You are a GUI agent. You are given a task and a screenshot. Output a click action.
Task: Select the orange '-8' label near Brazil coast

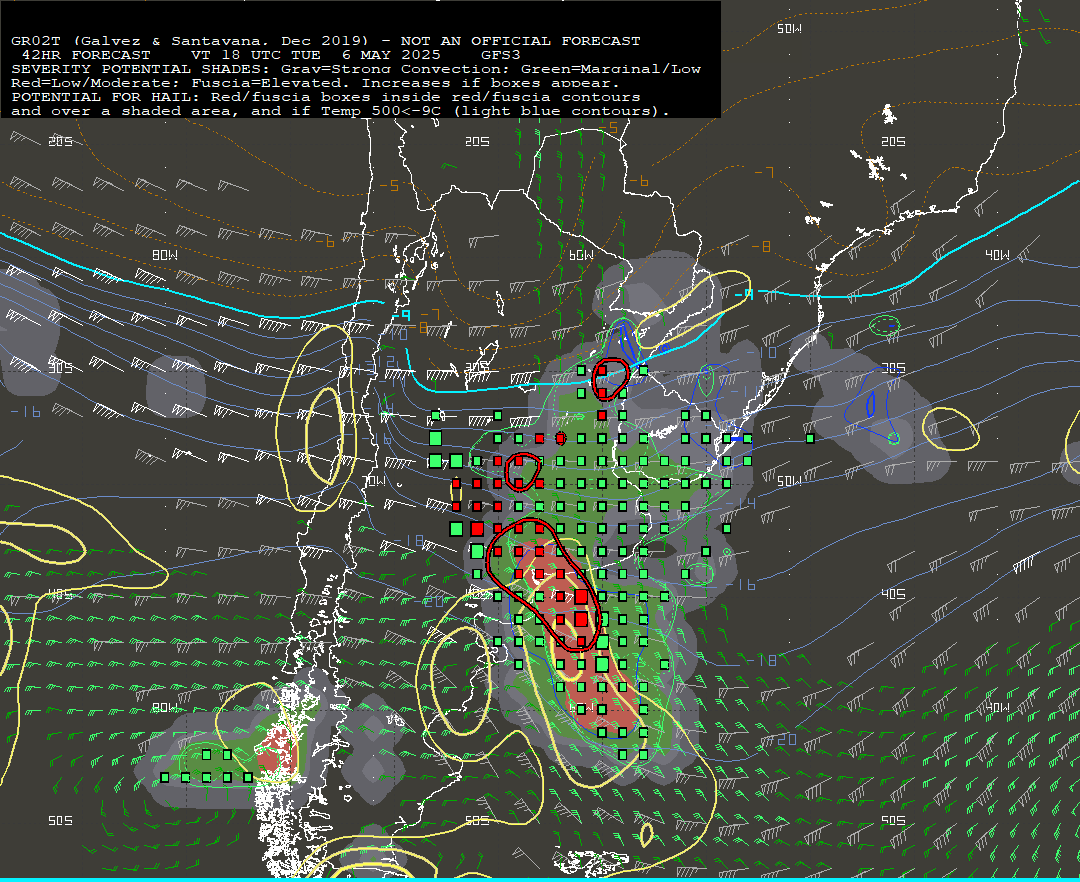761,246
